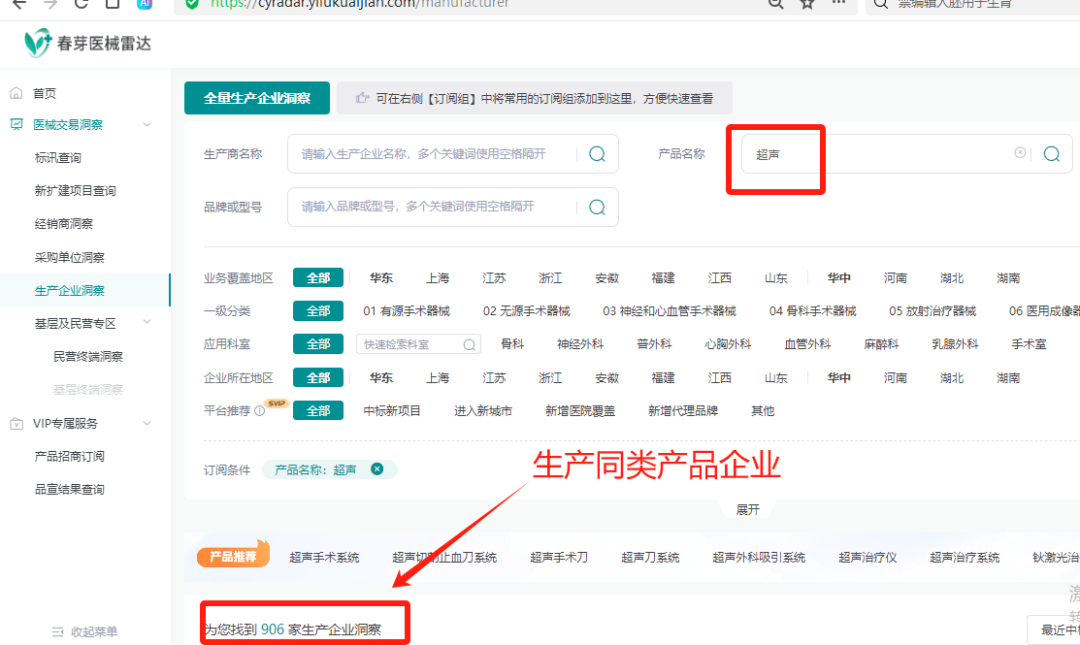Click the 春芽医械雷达 logo

(x=75, y=42)
